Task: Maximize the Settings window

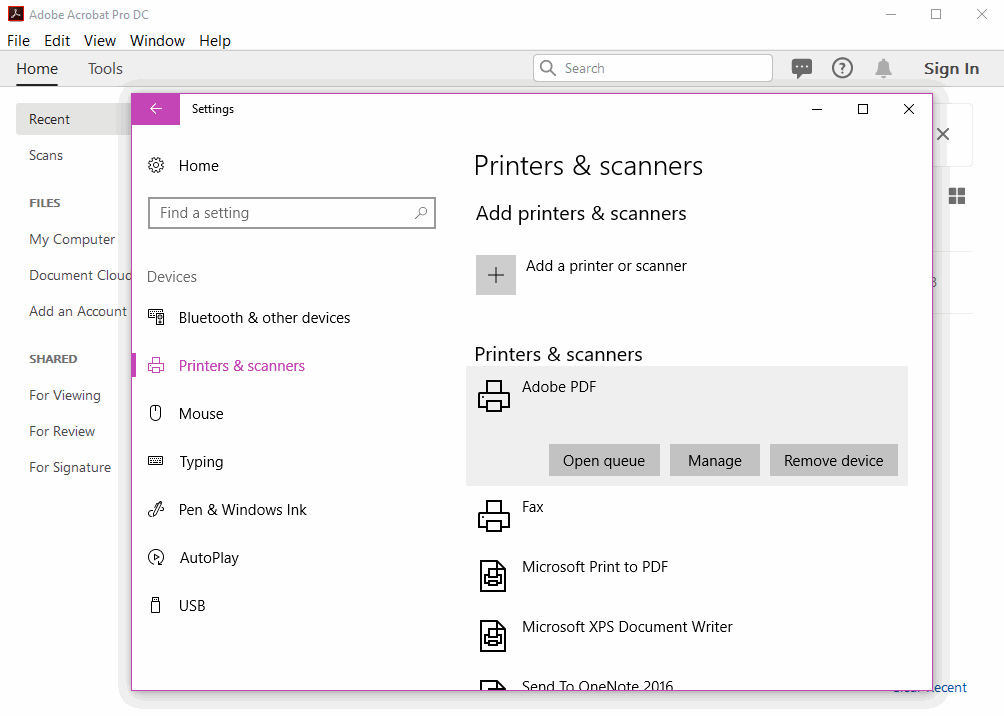Action: coord(862,109)
